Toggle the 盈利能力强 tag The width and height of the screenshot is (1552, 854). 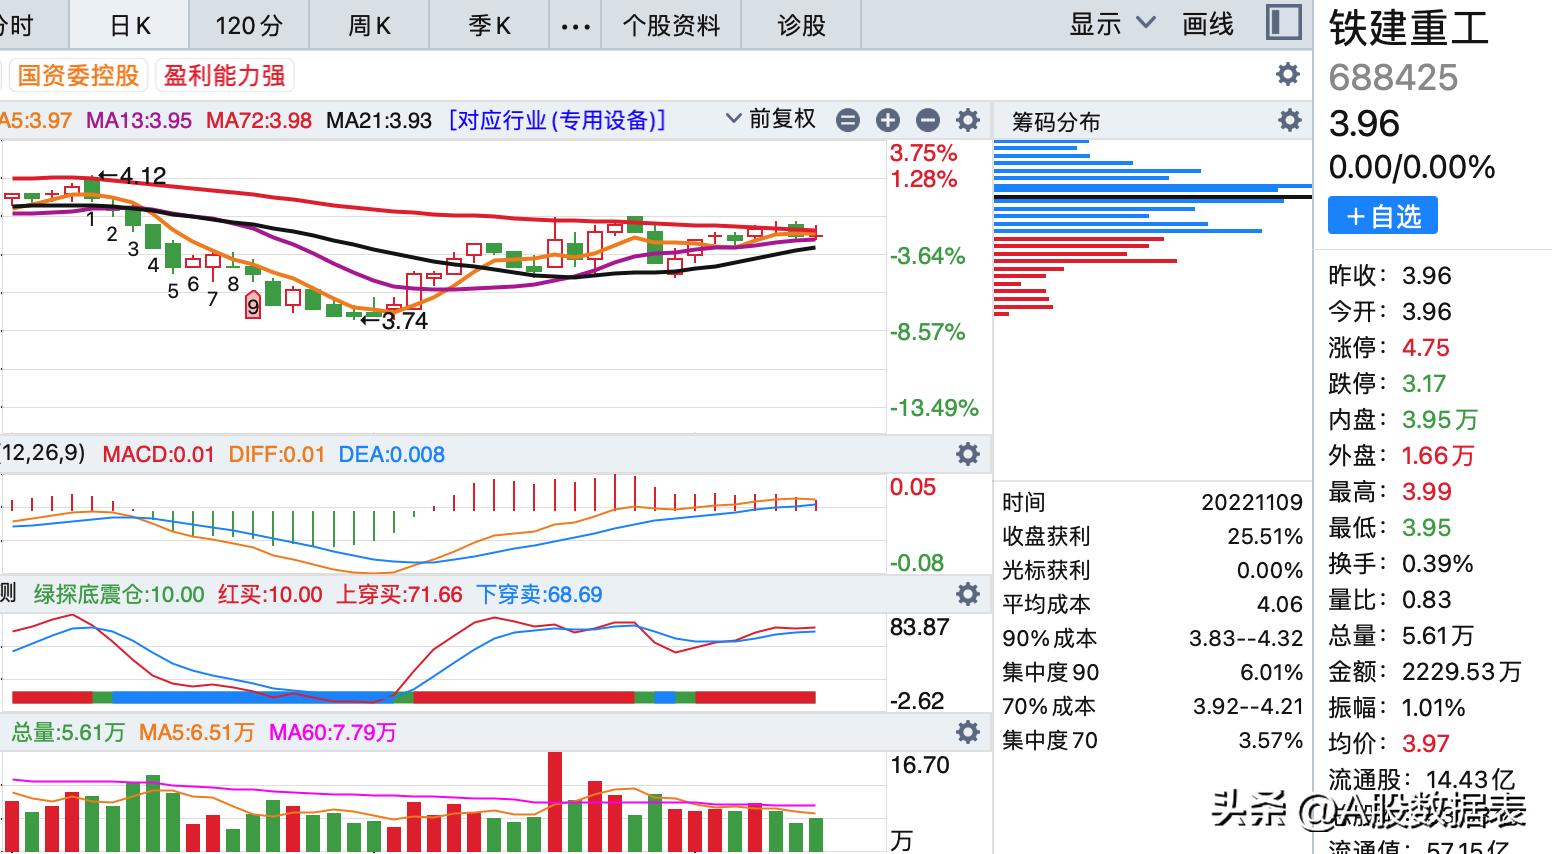224,75
